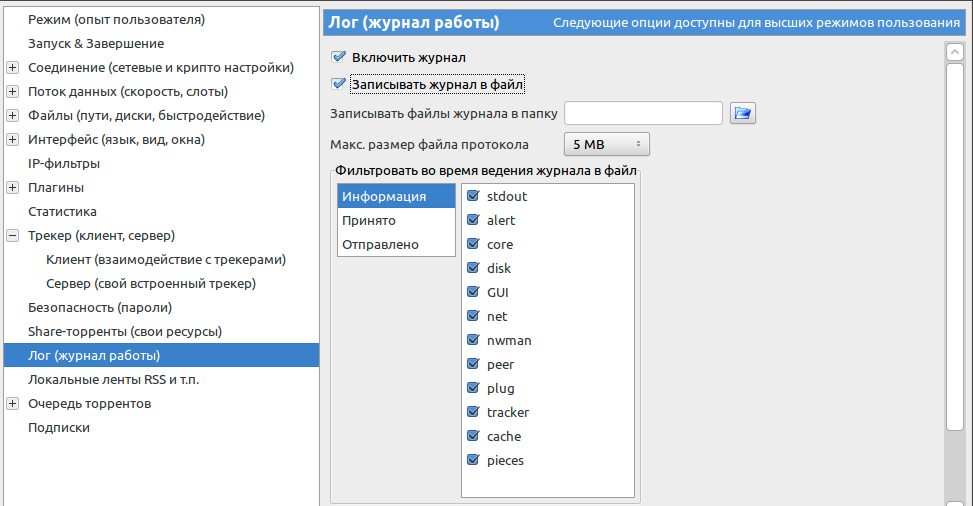Viewport: 973px width, 506px height.
Task: Open Сервер (свой встроенный трекер)
Action: tap(151, 284)
